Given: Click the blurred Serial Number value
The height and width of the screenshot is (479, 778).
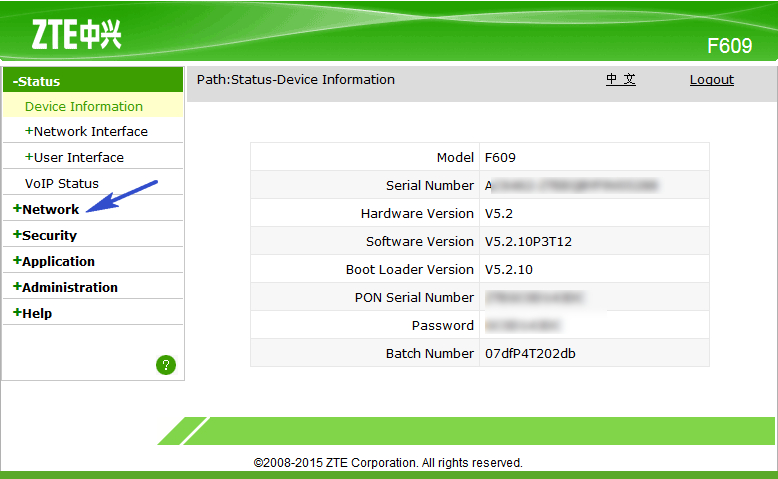Looking at the screenshot, I should tap(571, 186).
